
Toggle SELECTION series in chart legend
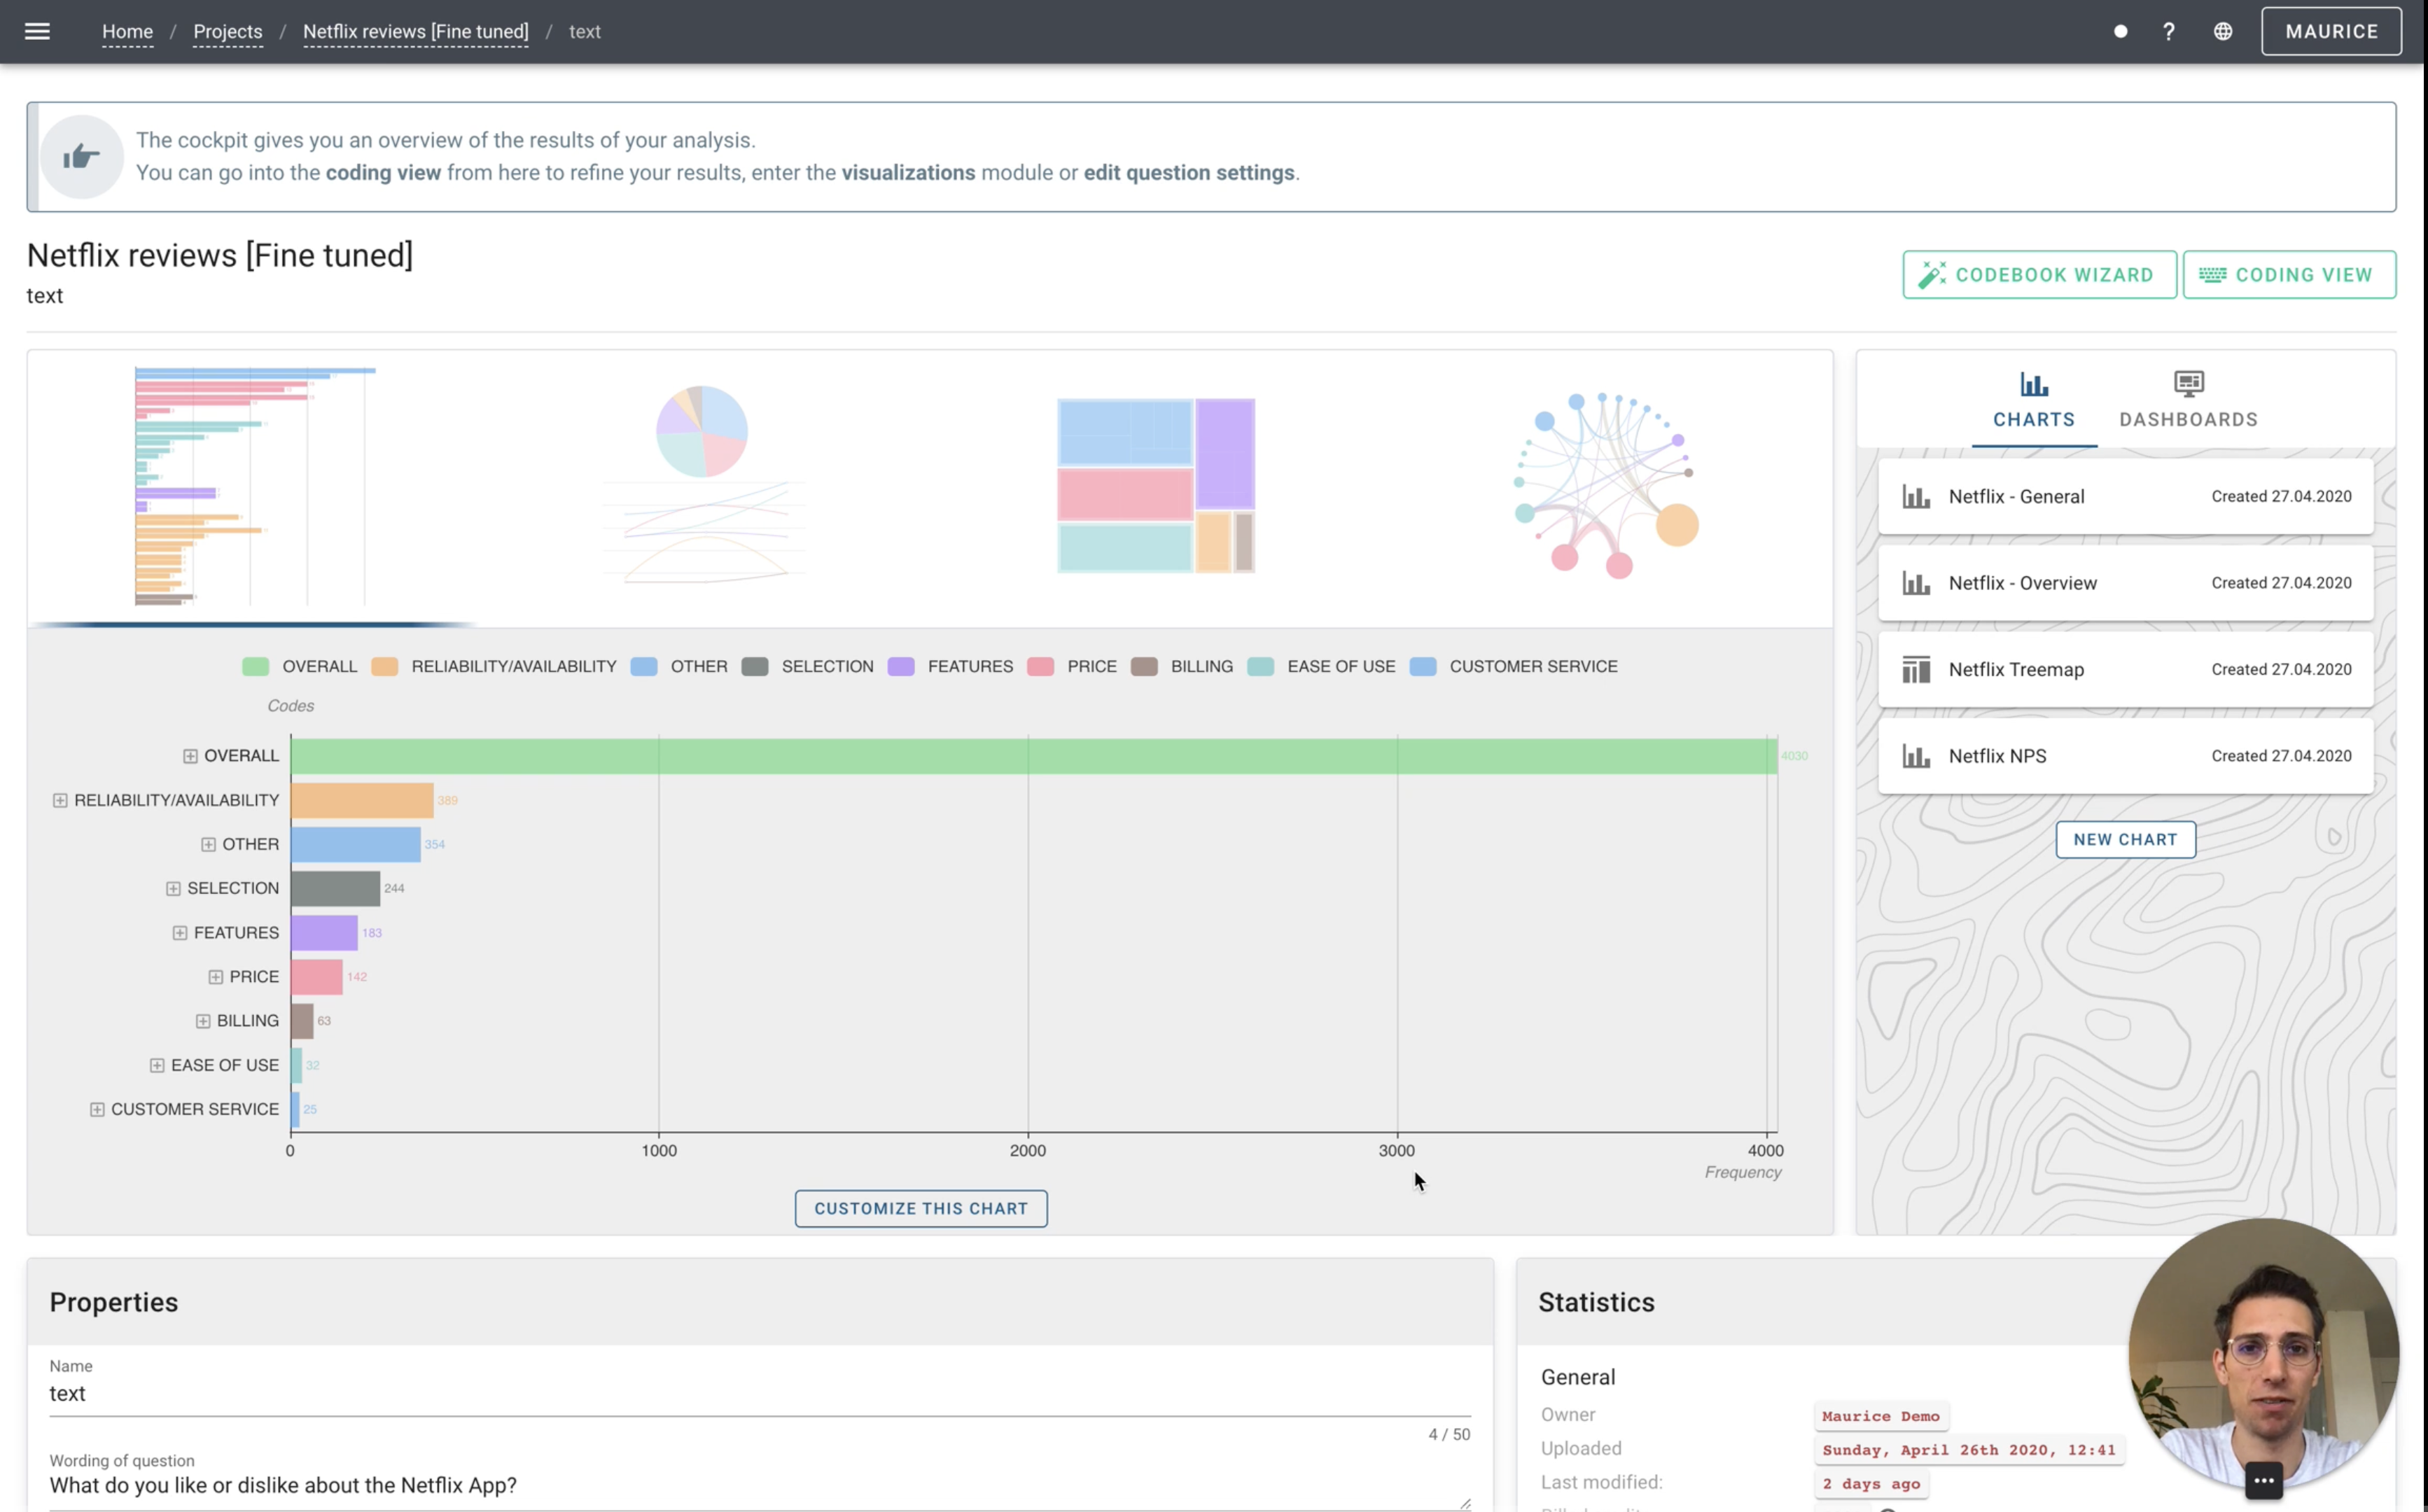tap(807, 667)
